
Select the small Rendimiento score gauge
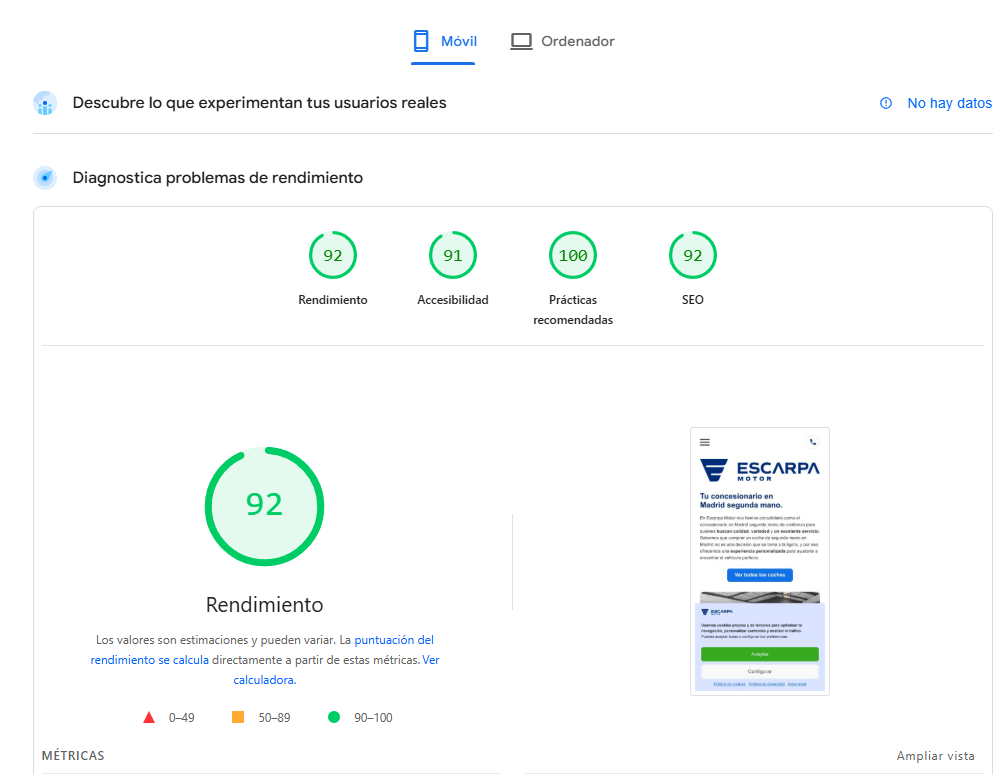tap(333, 256)
